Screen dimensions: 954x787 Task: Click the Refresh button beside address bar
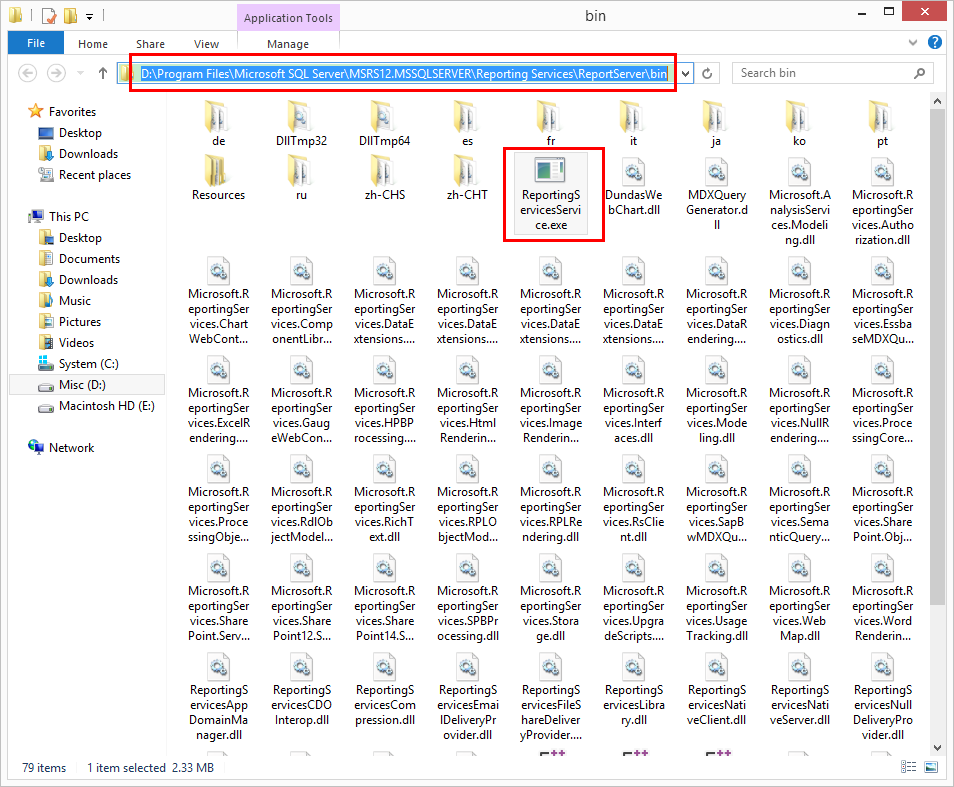(707, 74)
